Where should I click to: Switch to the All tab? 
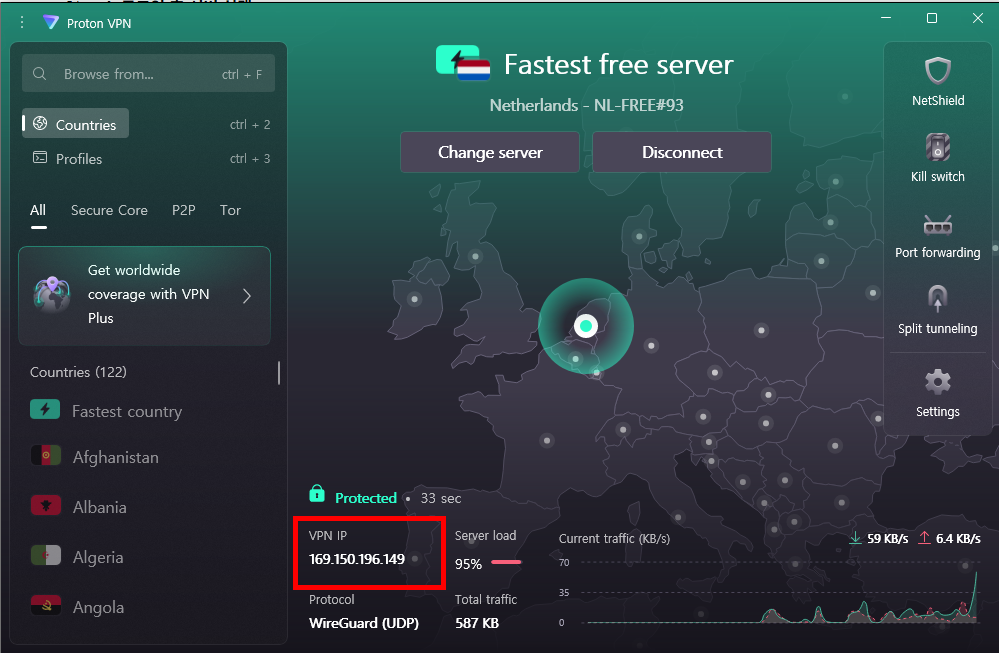pyautogui.click(x=38, y=210)
